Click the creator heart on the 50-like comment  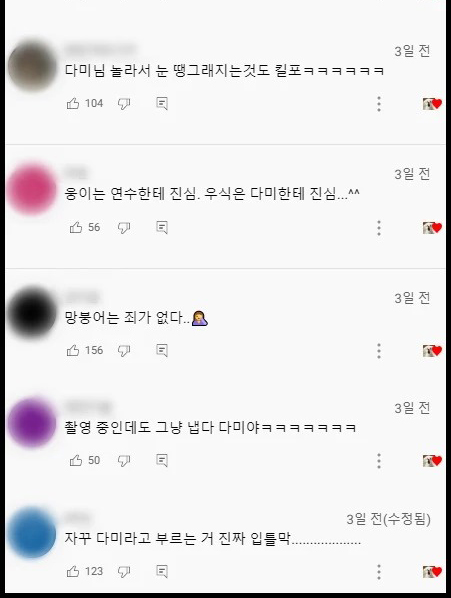432,460
